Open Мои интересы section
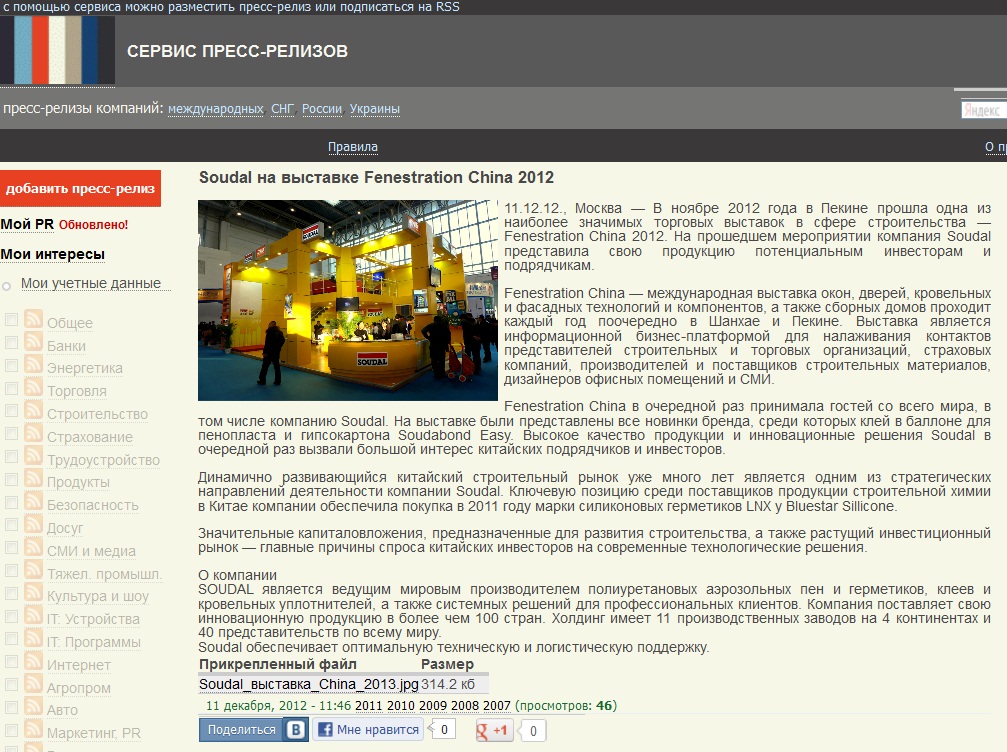The image size is (1007, 752). click(53, 254)
